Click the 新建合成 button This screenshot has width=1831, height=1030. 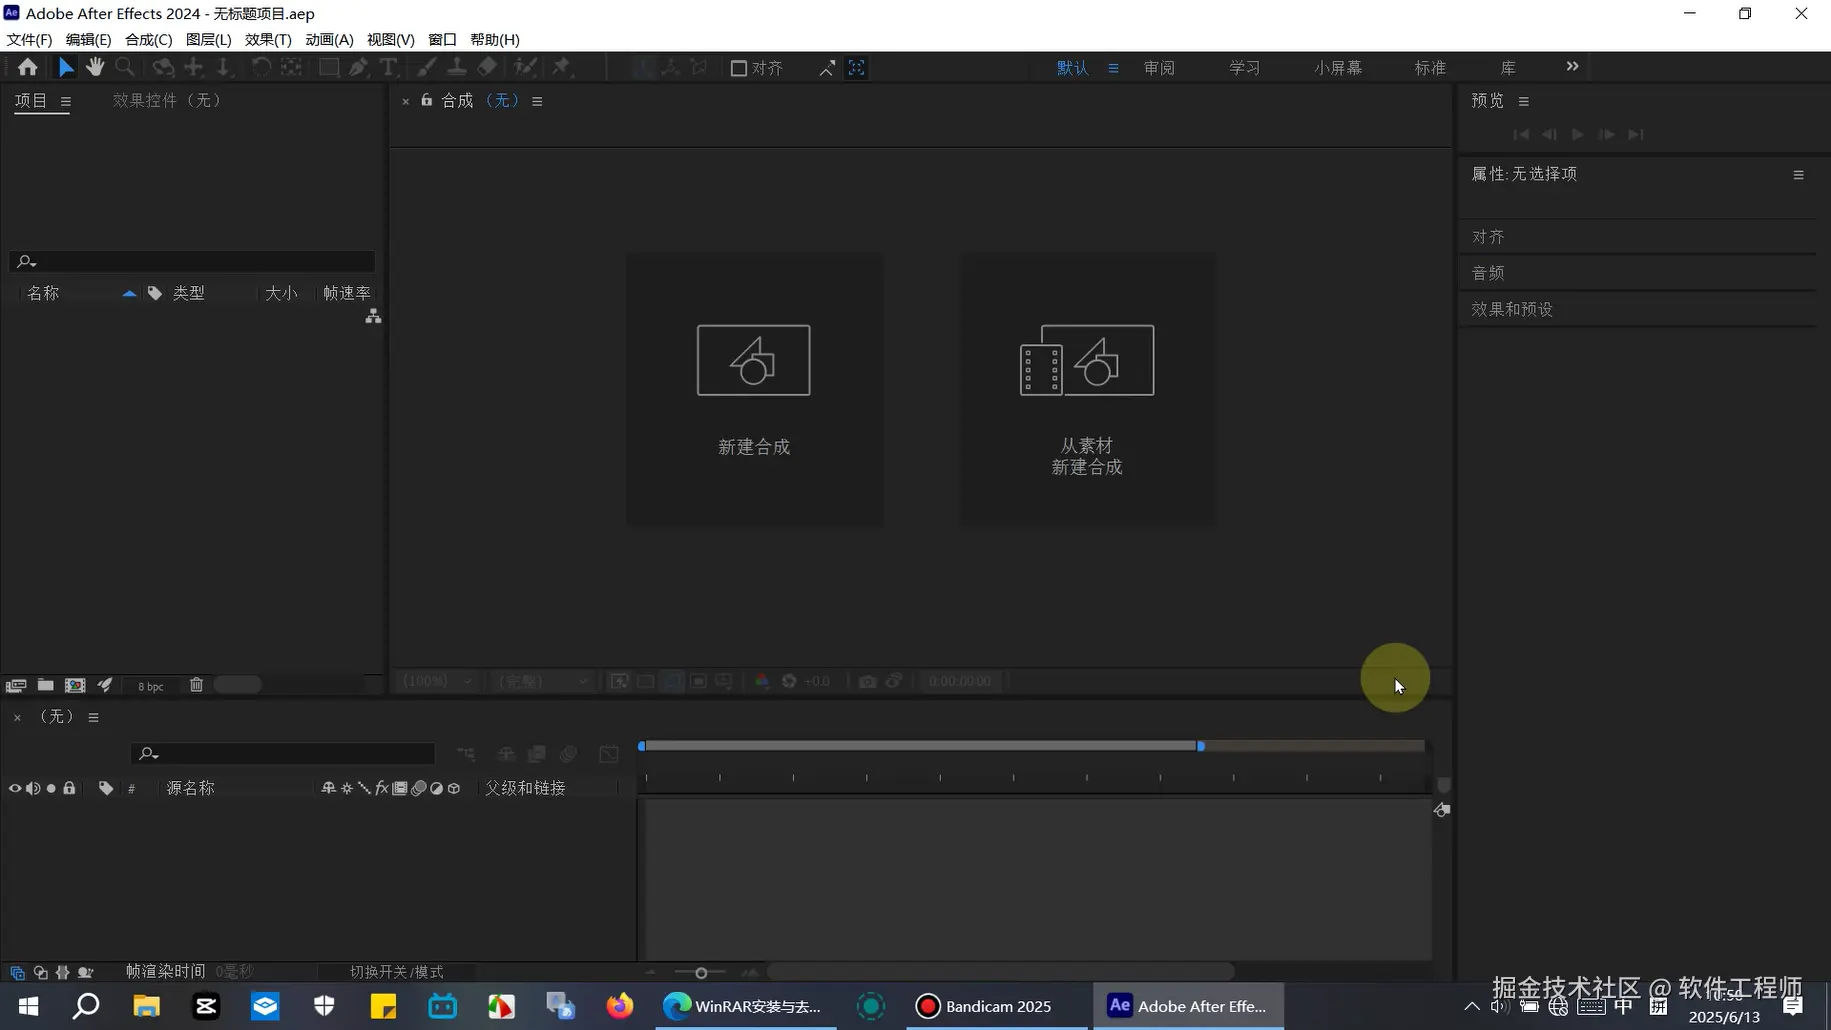tap(754, 389)
